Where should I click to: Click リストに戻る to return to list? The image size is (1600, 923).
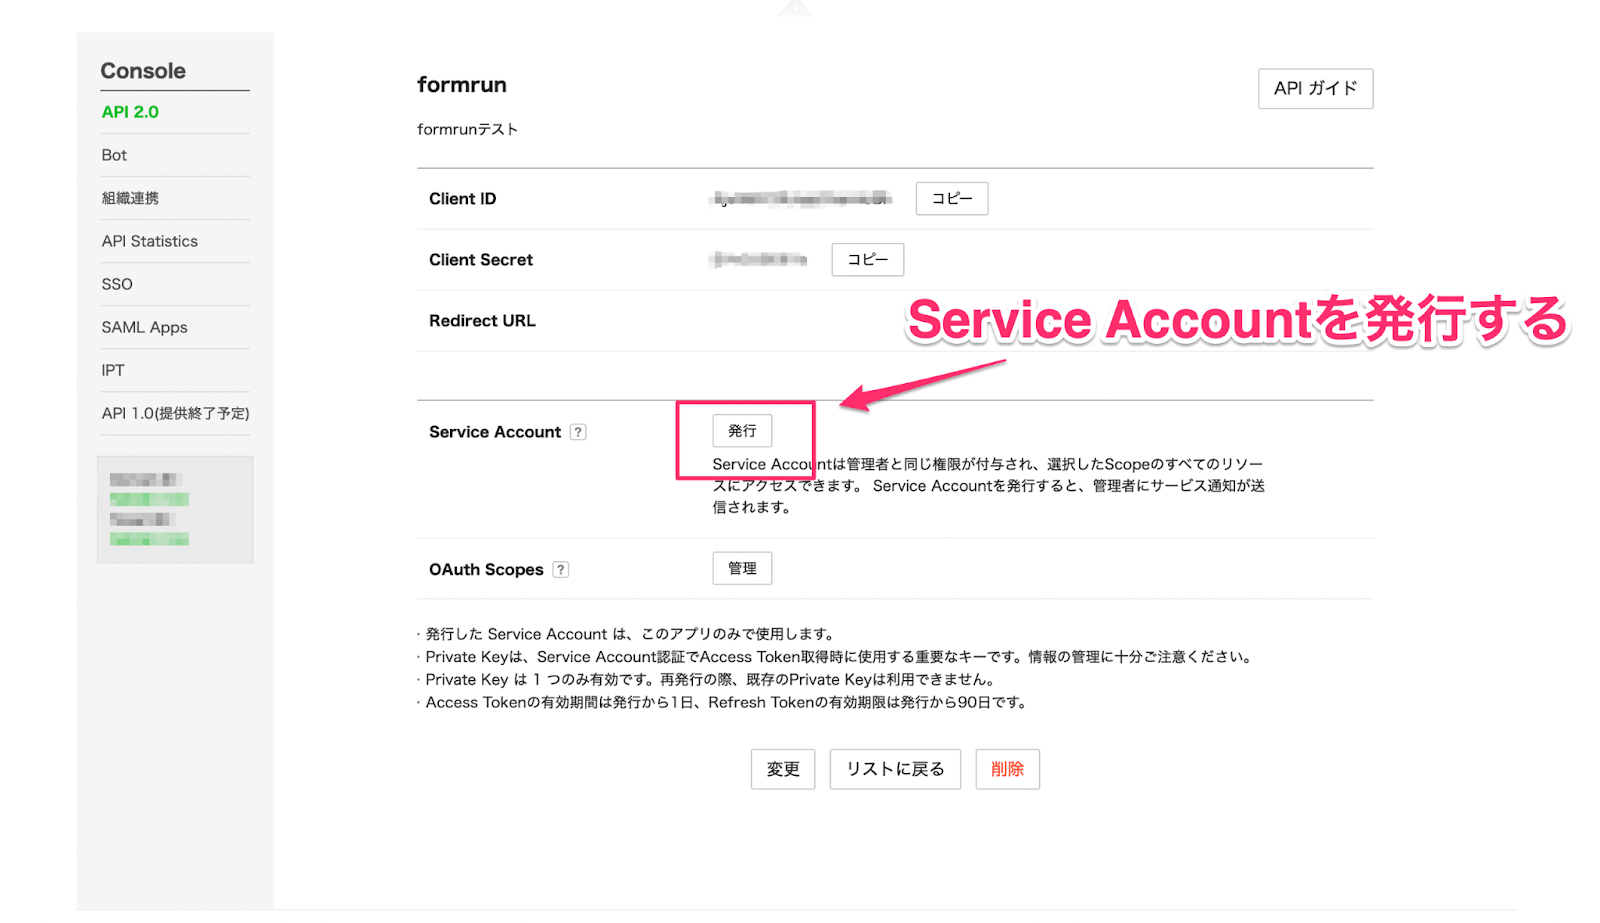(895, 769)
